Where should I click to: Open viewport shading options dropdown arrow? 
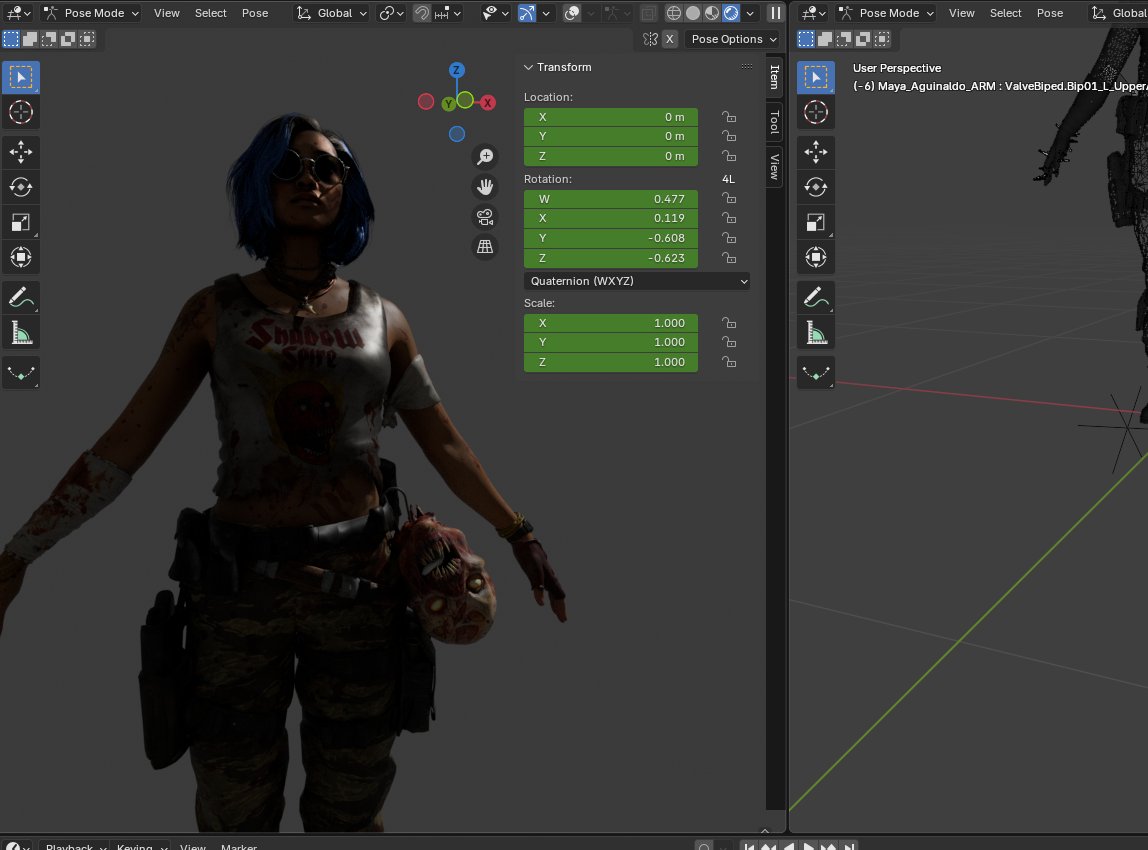[750, 13]
